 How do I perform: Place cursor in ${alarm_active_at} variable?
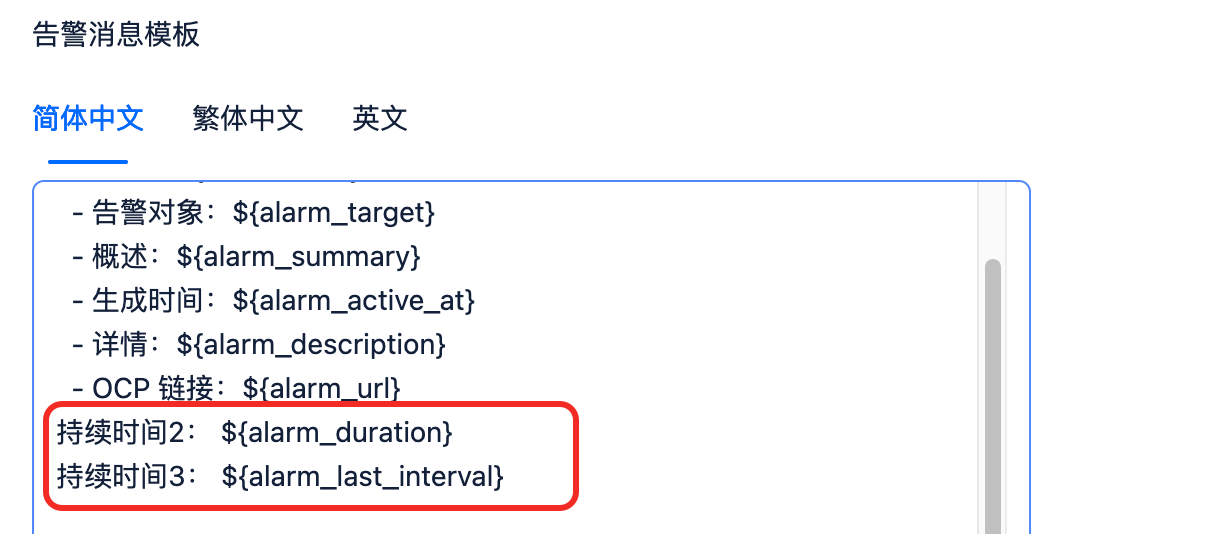pos(353,300)
